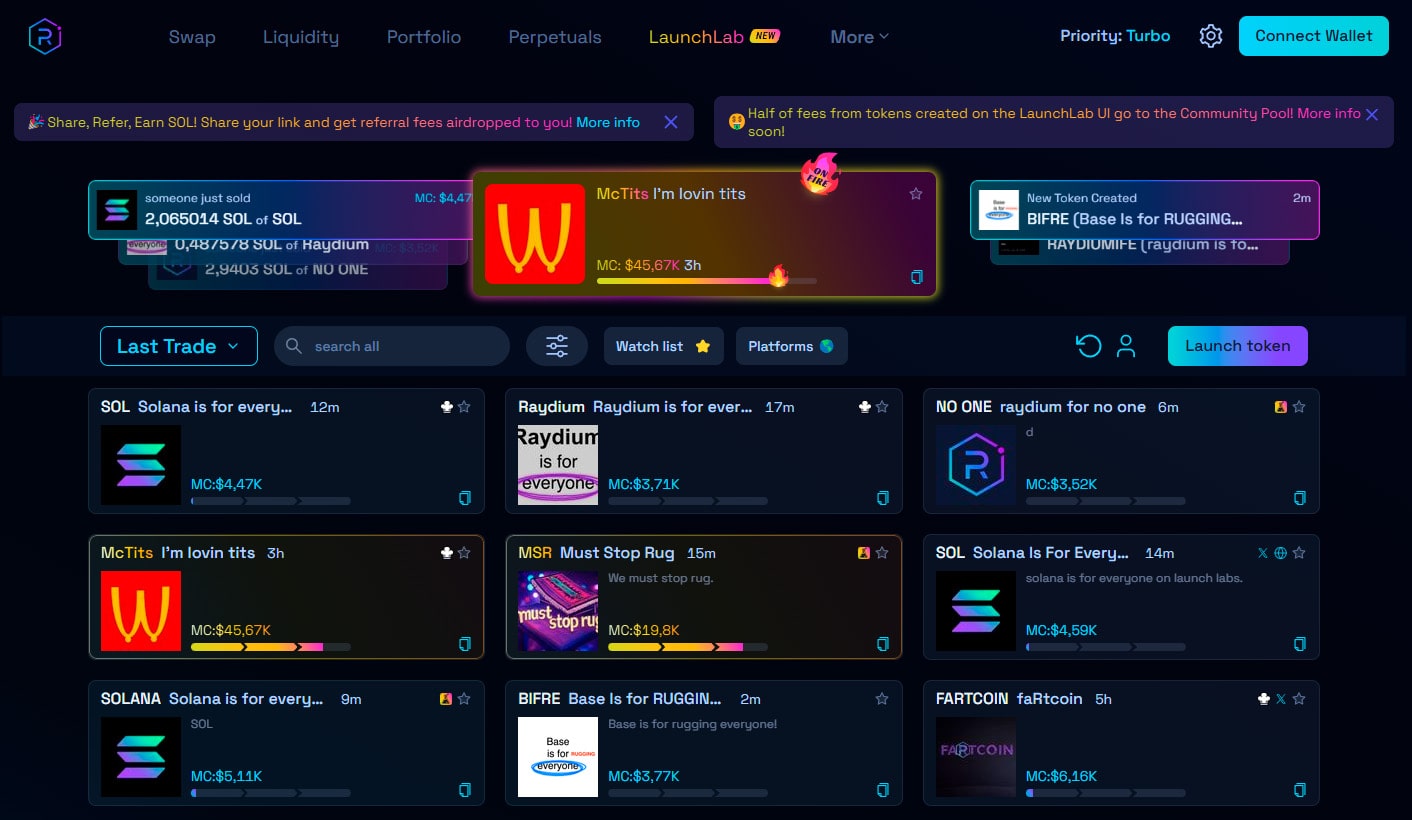Expand the More navigation menu
The height and width of the screenshot is (820, 1412).
[x=859, y=37]
